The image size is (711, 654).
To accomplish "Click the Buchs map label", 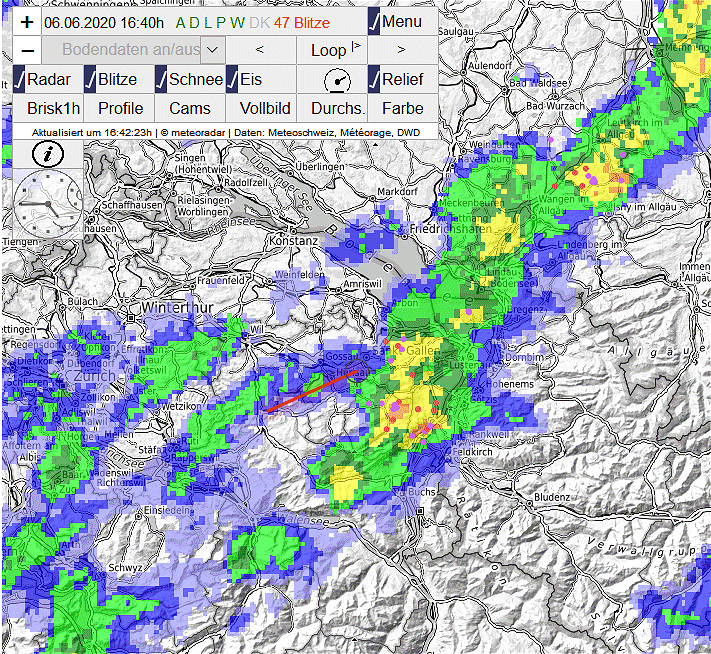I will [422, 492].
